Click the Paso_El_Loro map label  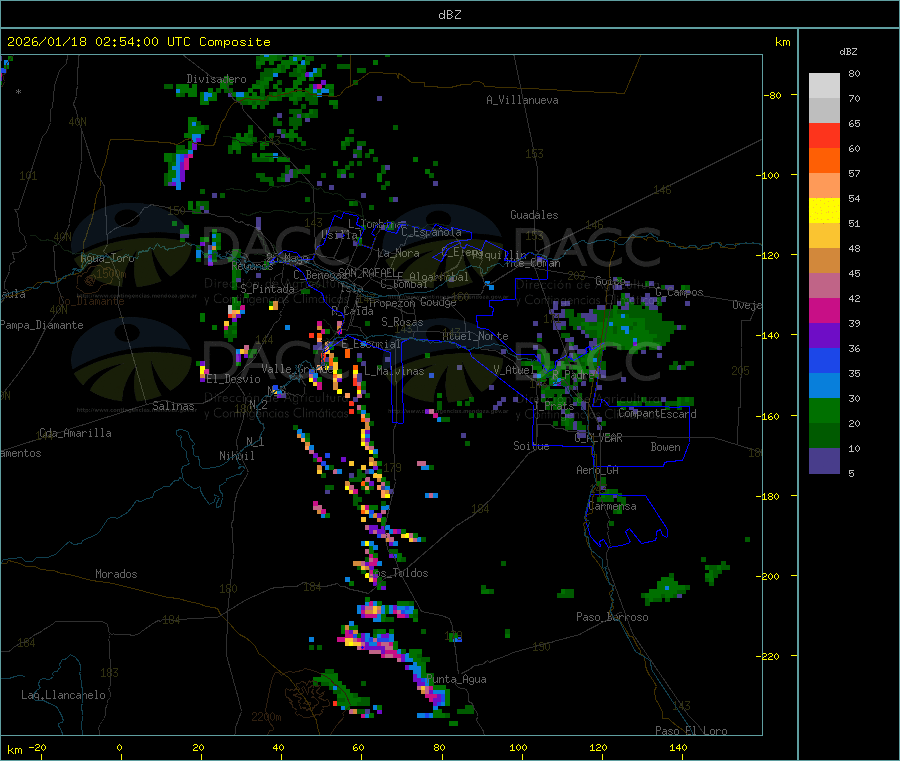tap(691, 731)
